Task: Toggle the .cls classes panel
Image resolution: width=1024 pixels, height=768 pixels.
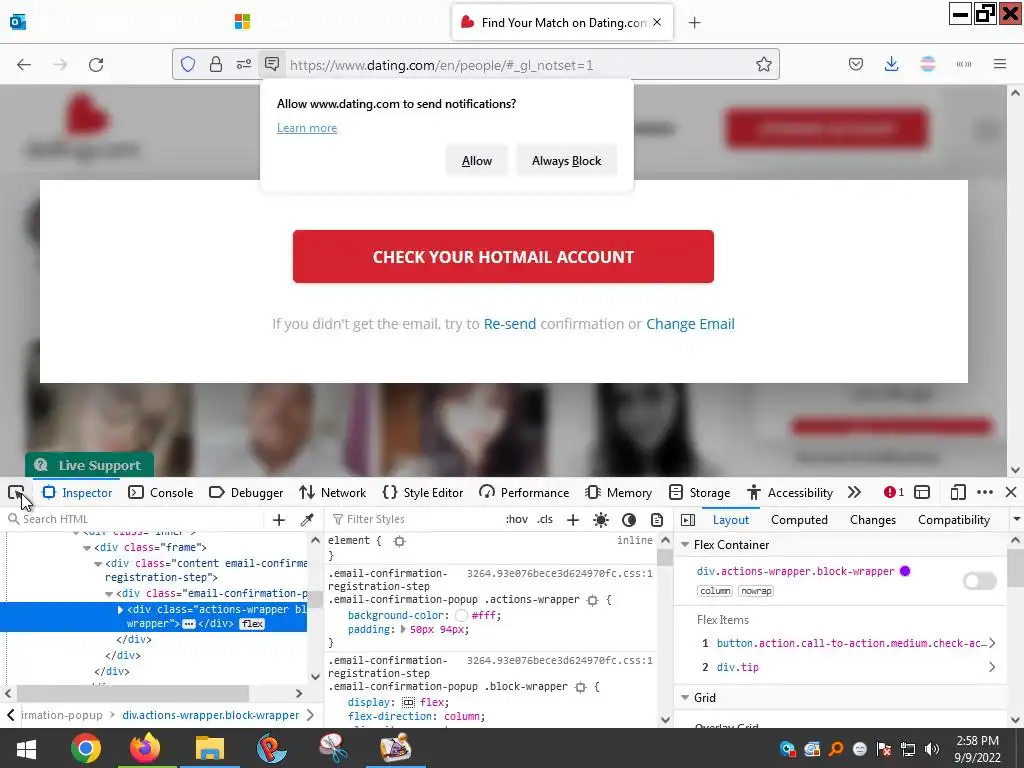Action: [x=545, y=520]
